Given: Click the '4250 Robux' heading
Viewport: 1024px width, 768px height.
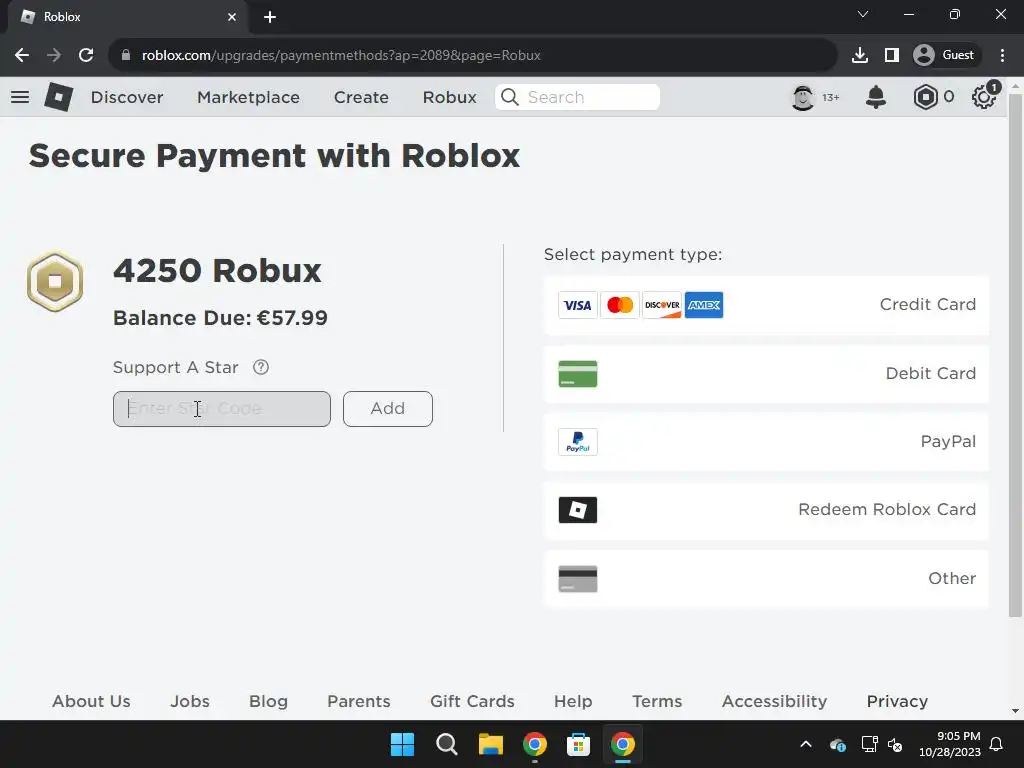Looking at the screenshot, I should [x=217, y=270].
